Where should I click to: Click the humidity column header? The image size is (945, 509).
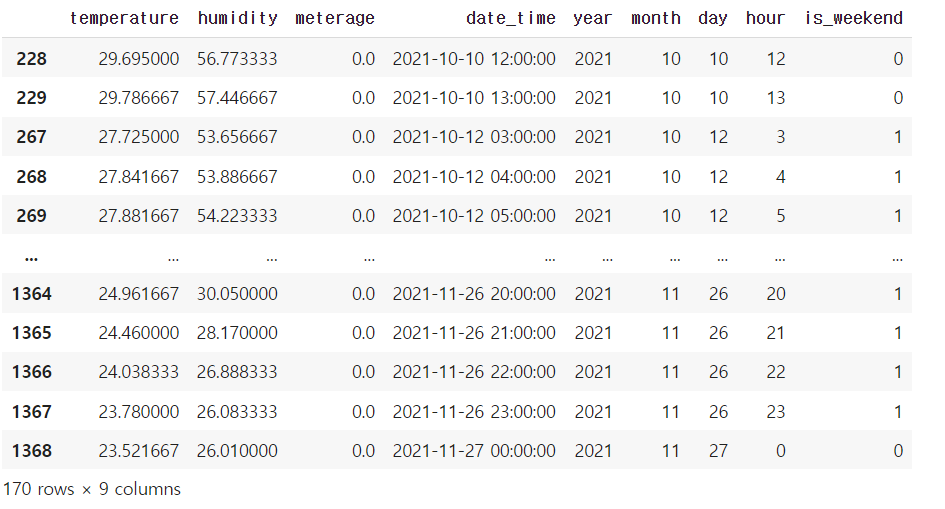[237, 19]
